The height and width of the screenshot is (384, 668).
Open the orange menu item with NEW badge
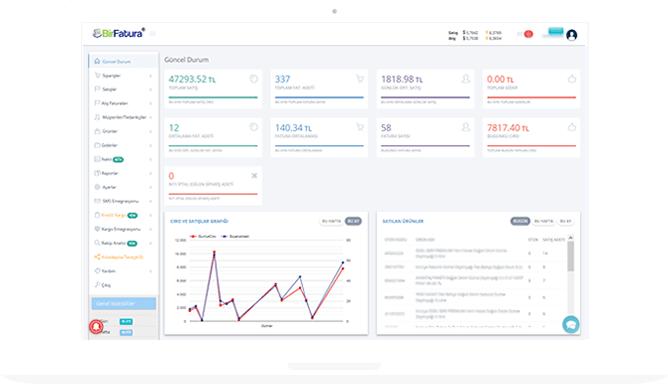pos(123,215)
